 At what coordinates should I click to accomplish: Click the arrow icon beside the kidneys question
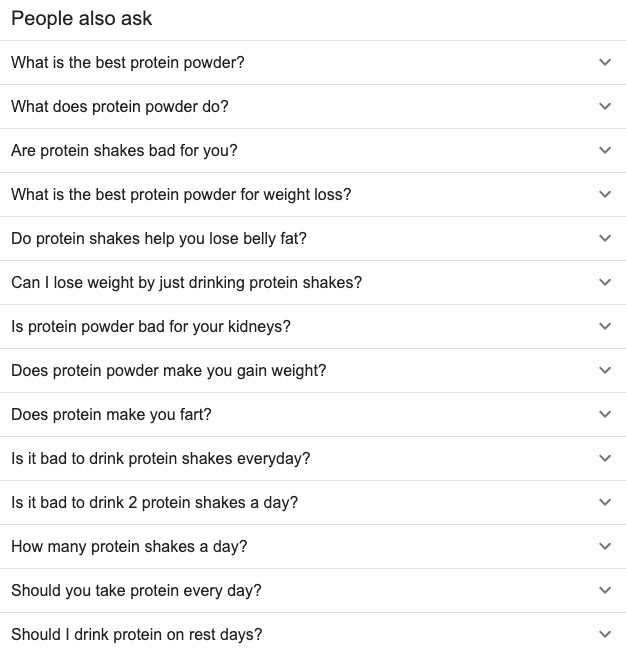tap(604, 326)
